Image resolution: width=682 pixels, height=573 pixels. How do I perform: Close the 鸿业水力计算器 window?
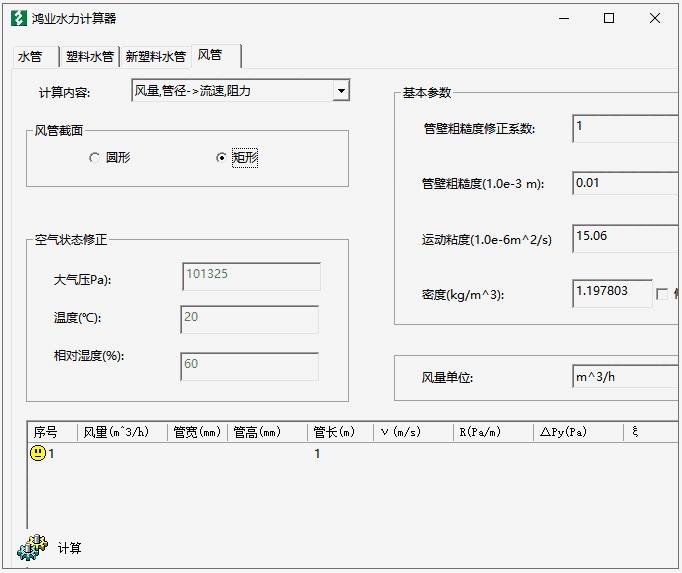point(655,18)
